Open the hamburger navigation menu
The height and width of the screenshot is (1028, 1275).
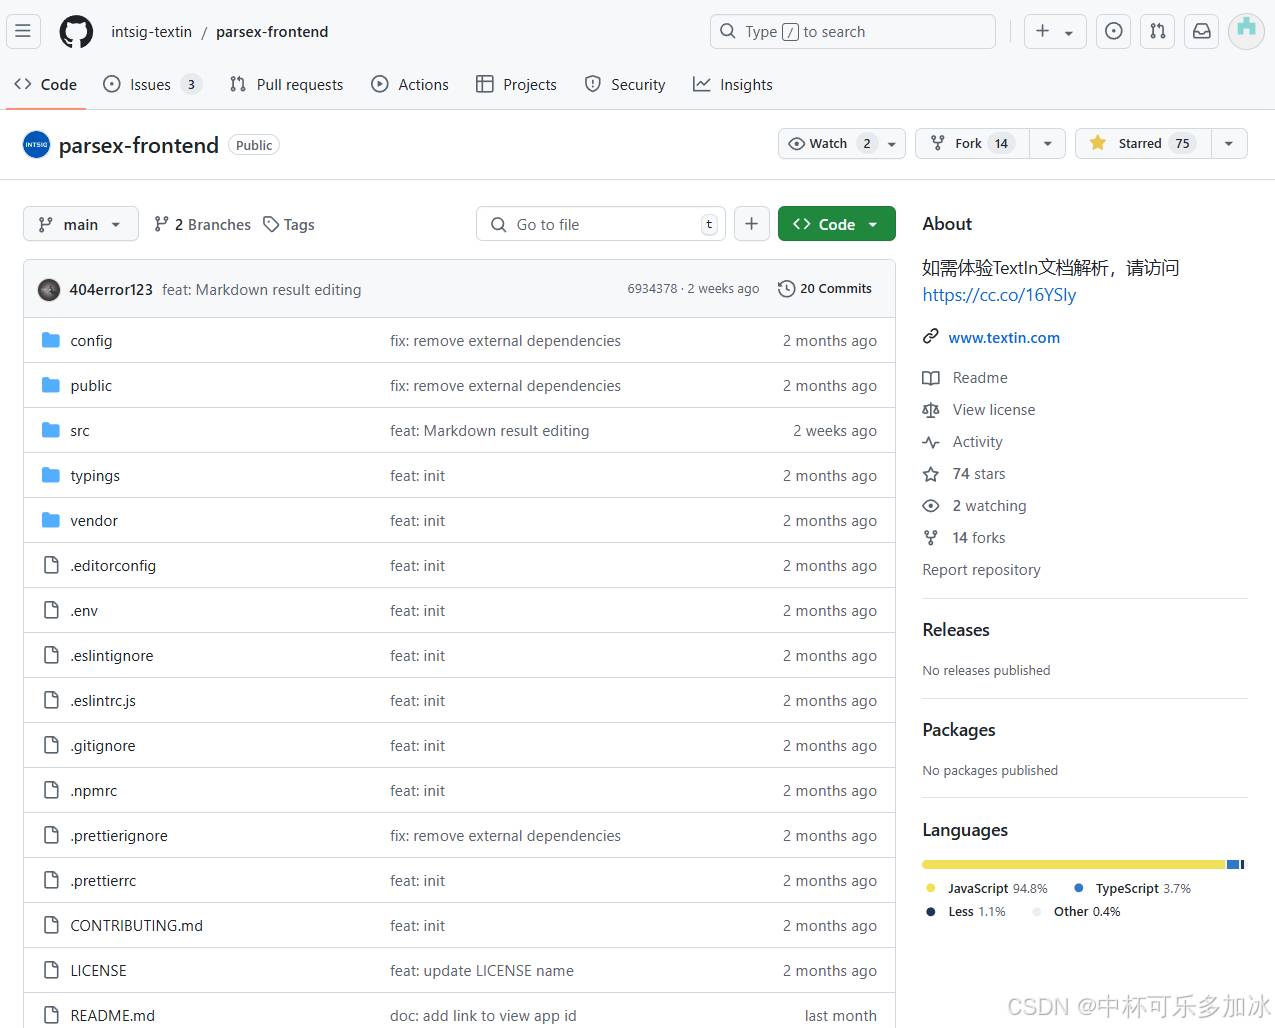pos(23,31)
